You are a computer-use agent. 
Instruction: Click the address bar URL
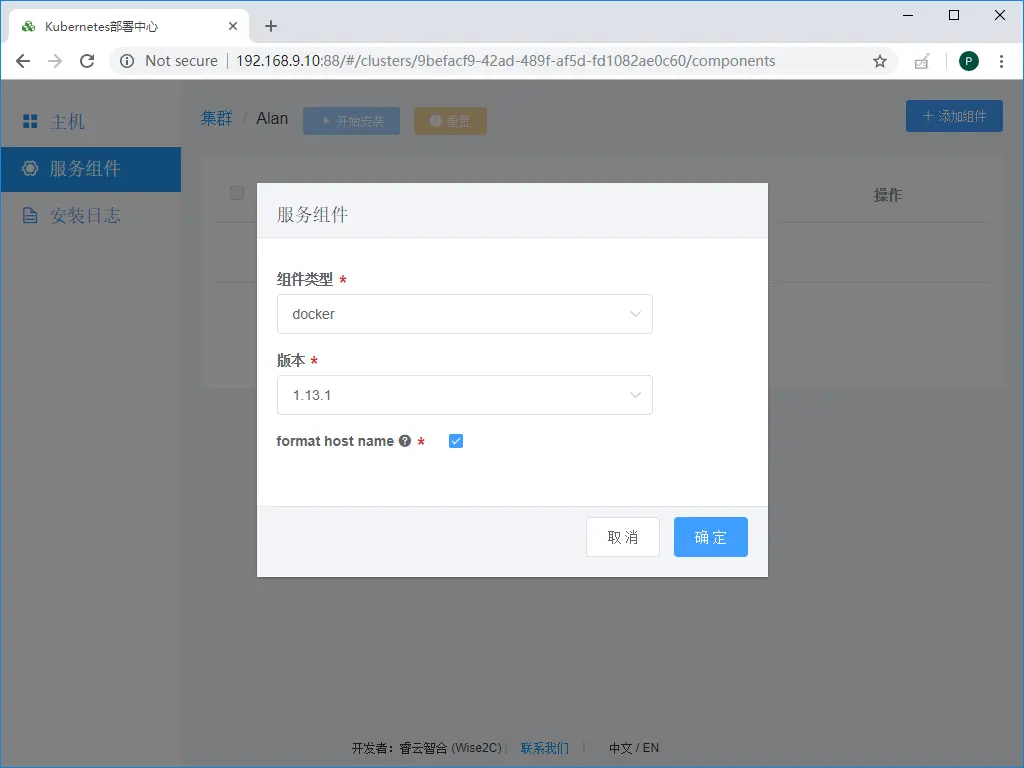click(x=505, y=61)
